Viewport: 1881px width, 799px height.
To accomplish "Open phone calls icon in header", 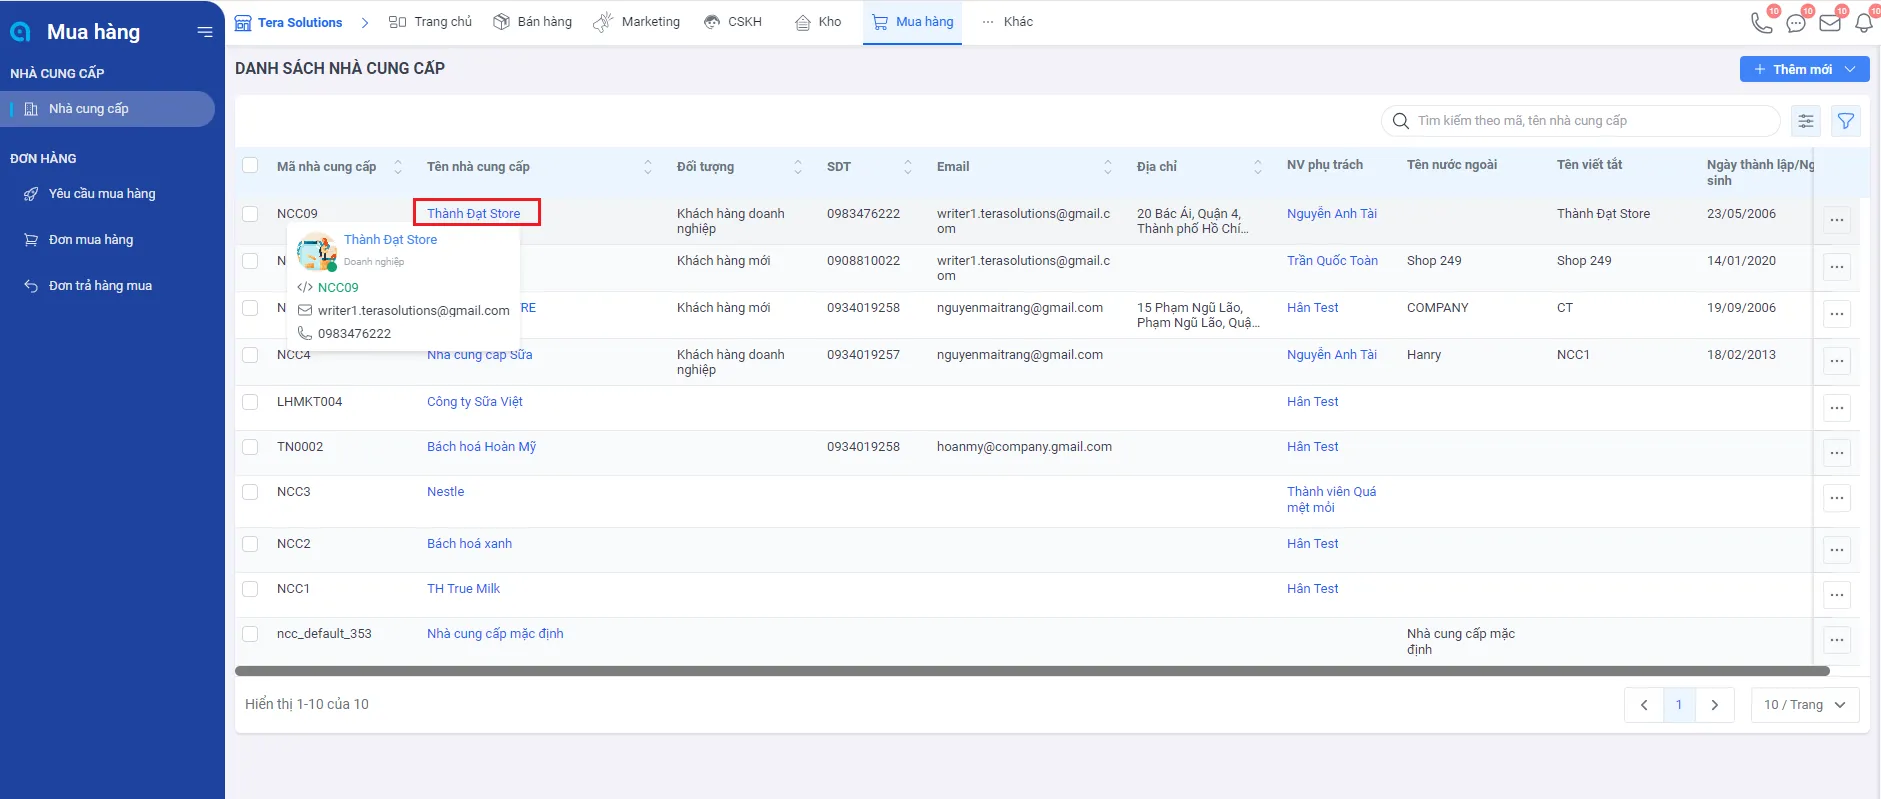I will coord(1762,22).
